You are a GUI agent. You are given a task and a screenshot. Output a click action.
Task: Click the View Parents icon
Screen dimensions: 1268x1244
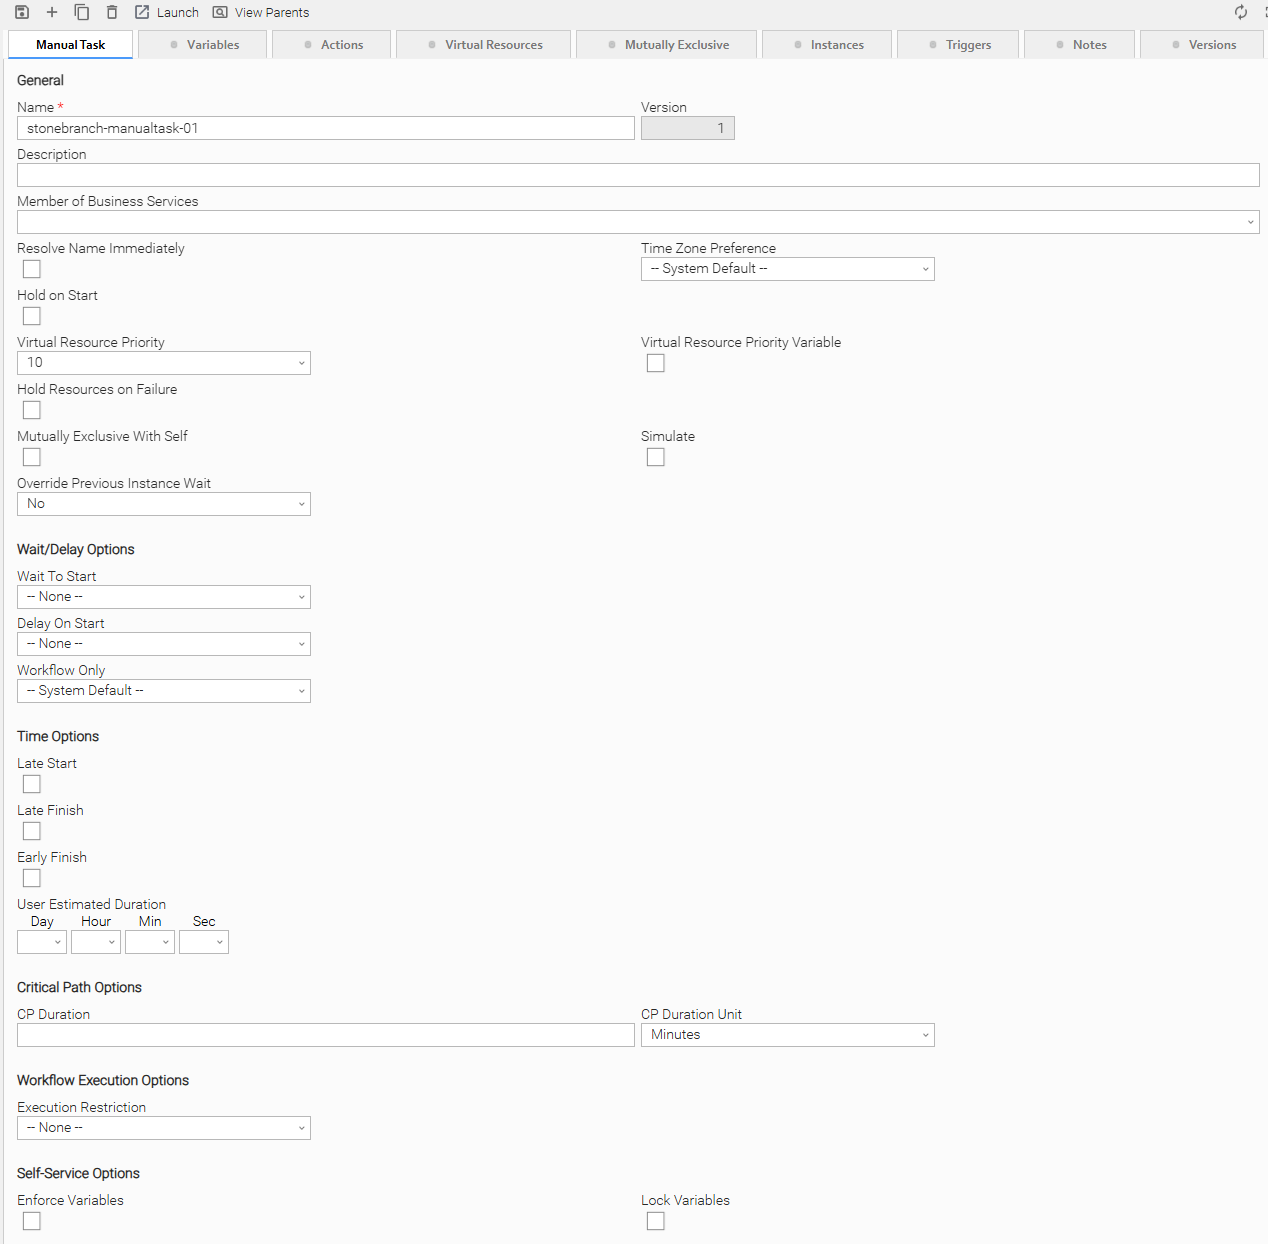220,12
